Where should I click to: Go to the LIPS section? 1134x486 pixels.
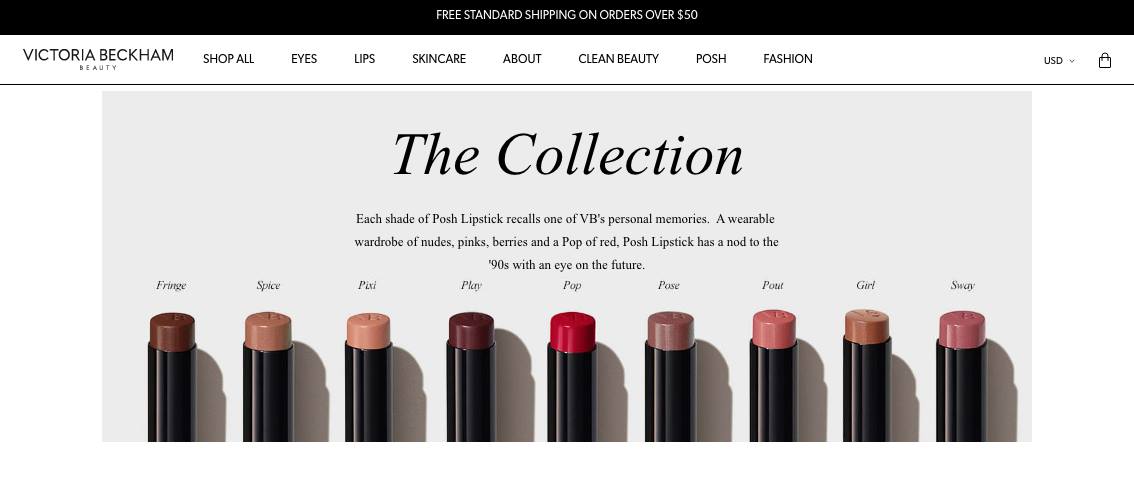click(364, 59)
